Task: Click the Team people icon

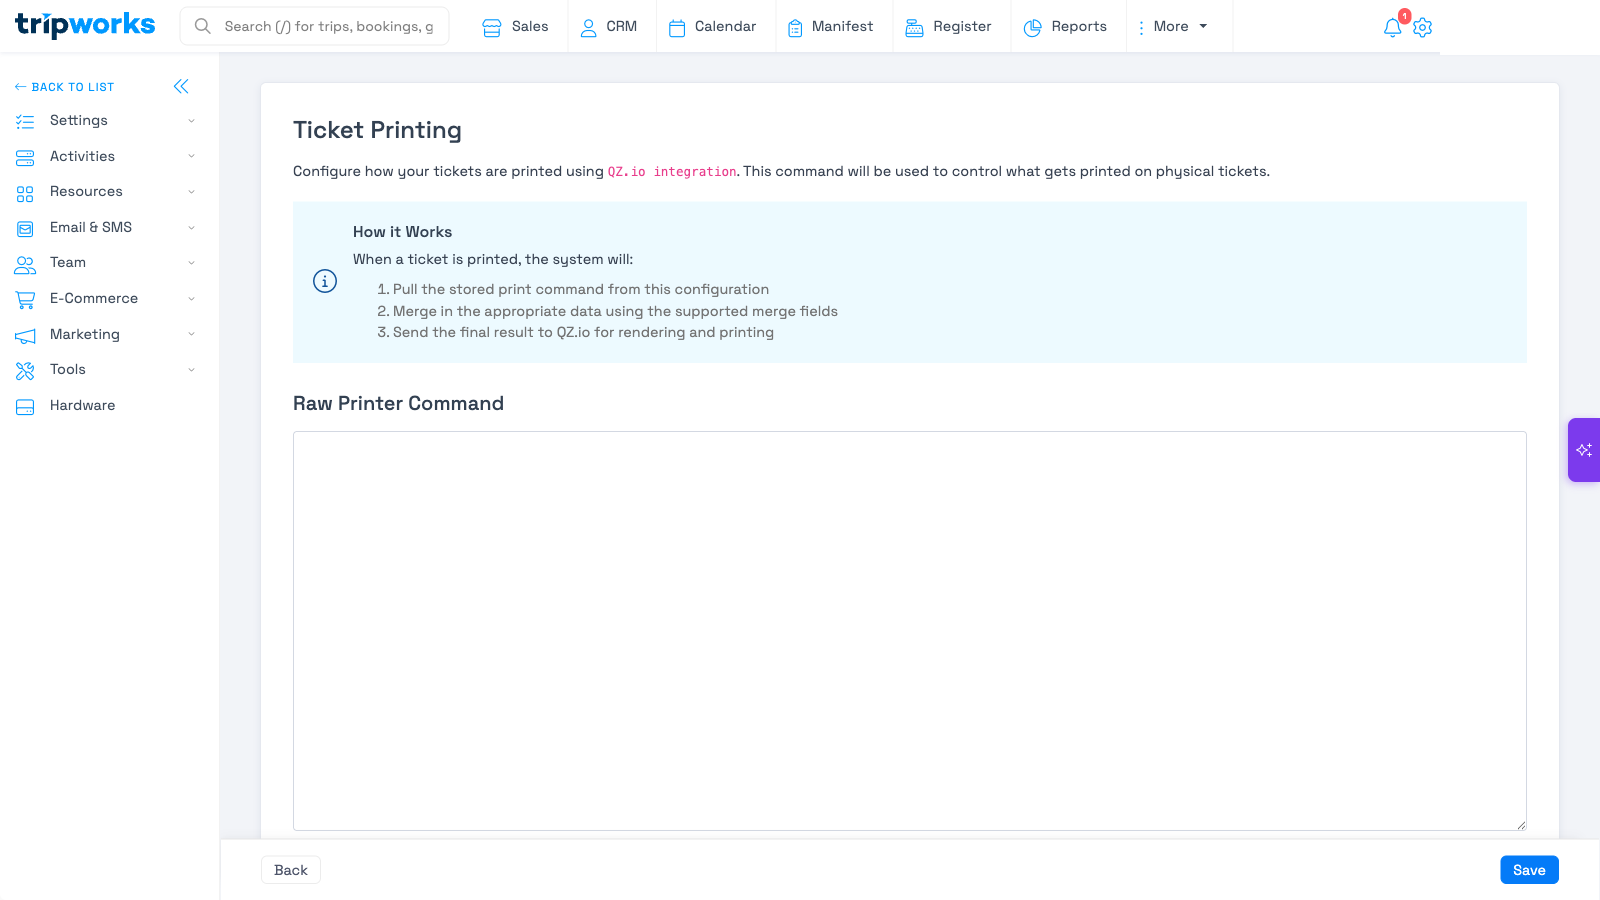Action: pyautogui.click(x=25, y=264)
